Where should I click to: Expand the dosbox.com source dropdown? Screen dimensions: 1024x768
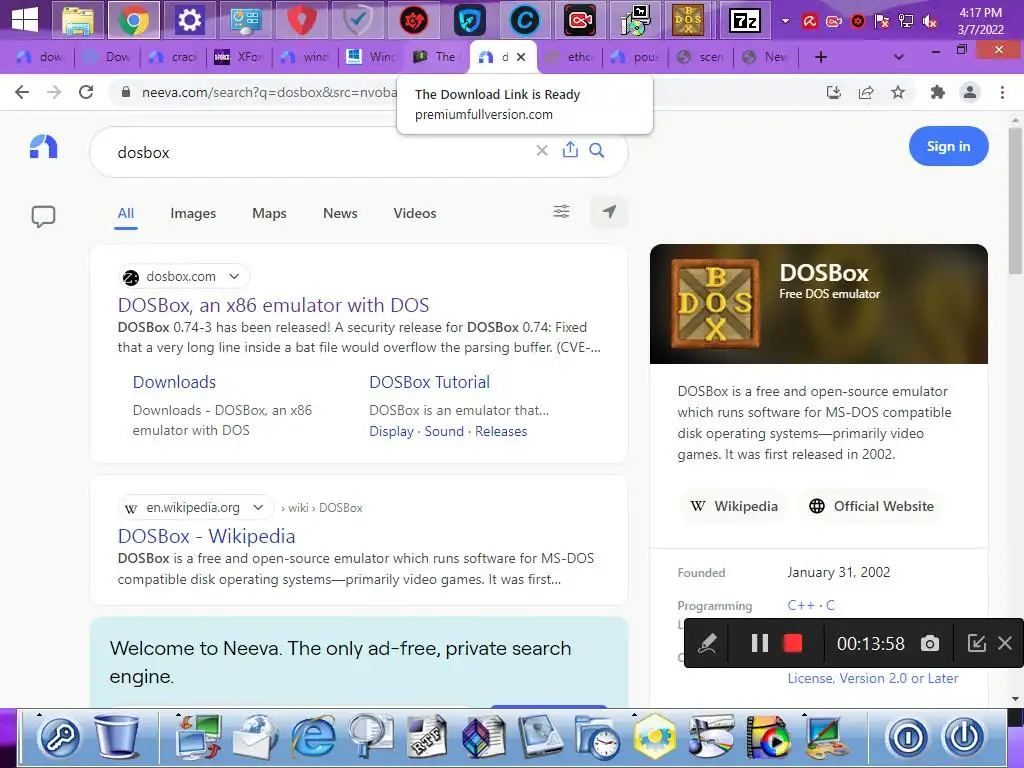(x=234, y=276)
